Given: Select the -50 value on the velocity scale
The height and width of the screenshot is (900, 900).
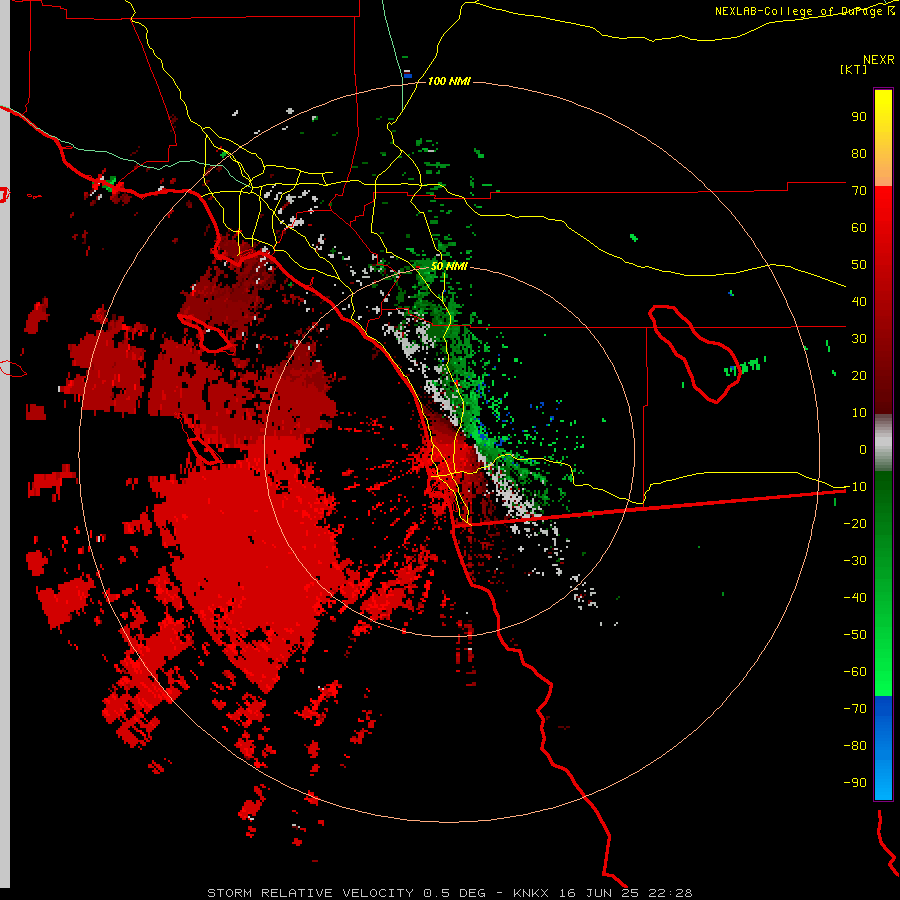Looking at the screenshot, I should click(855, 635).
